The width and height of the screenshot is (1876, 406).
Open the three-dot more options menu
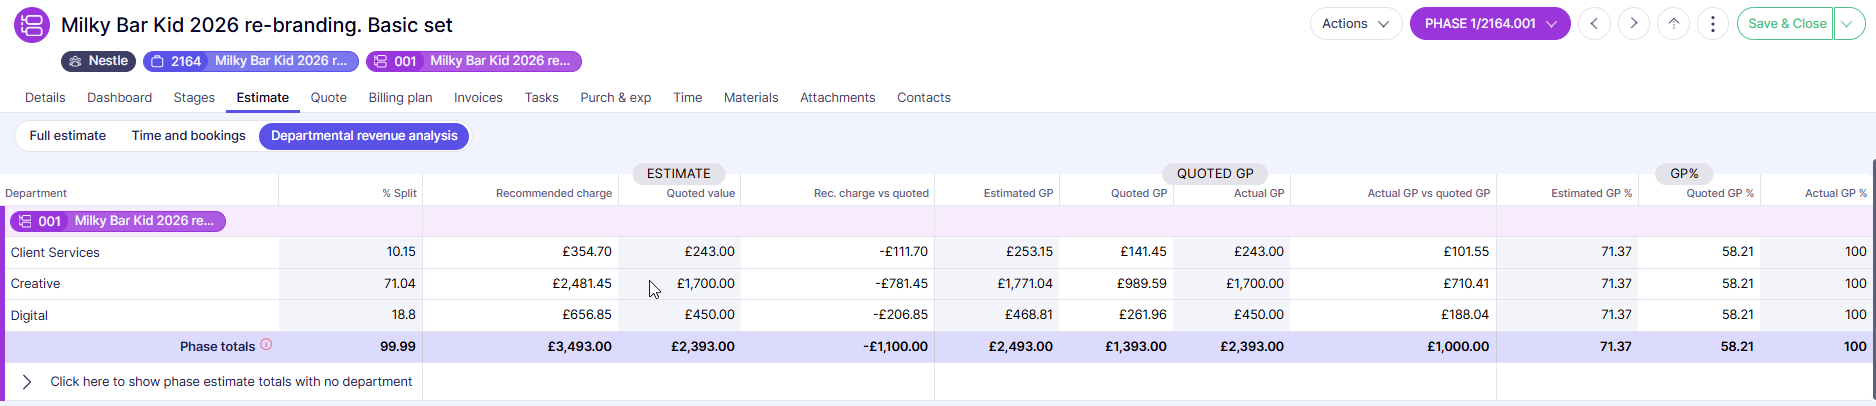coord(1713,24)
